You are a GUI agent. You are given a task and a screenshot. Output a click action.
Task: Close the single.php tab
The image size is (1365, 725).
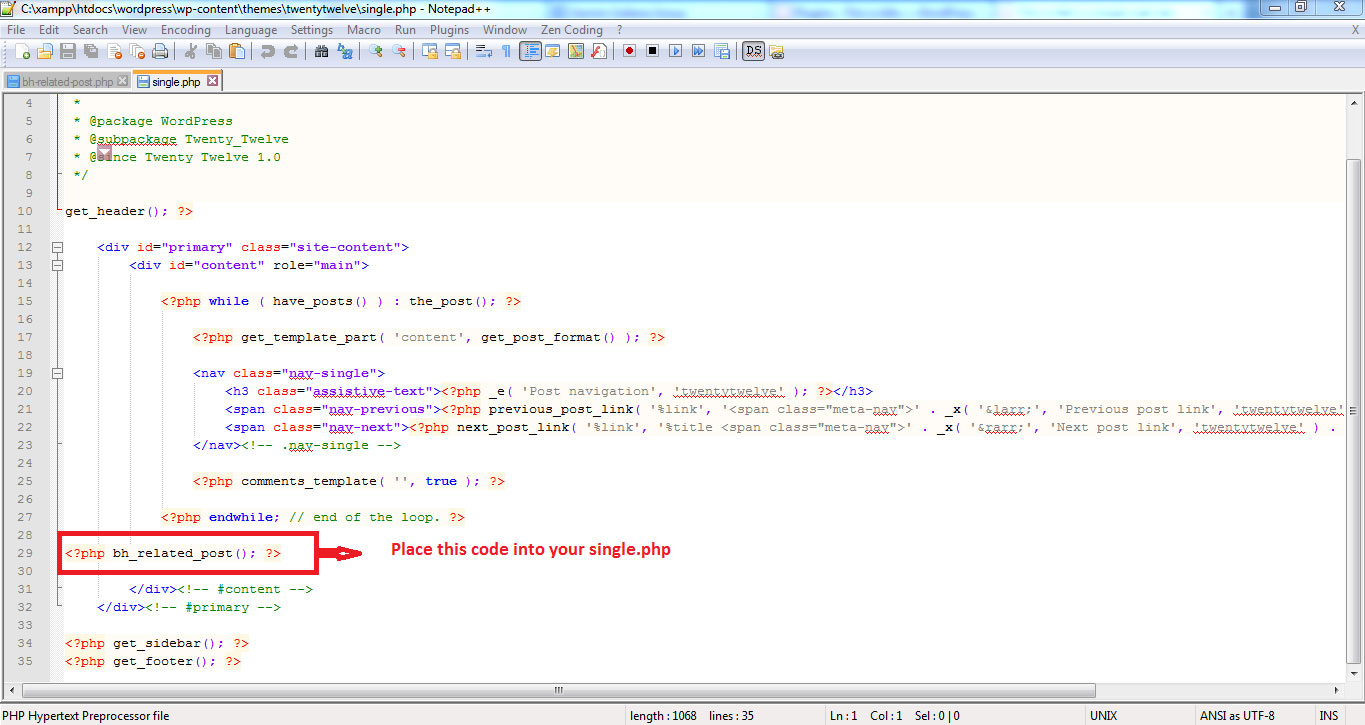point(212,81)
